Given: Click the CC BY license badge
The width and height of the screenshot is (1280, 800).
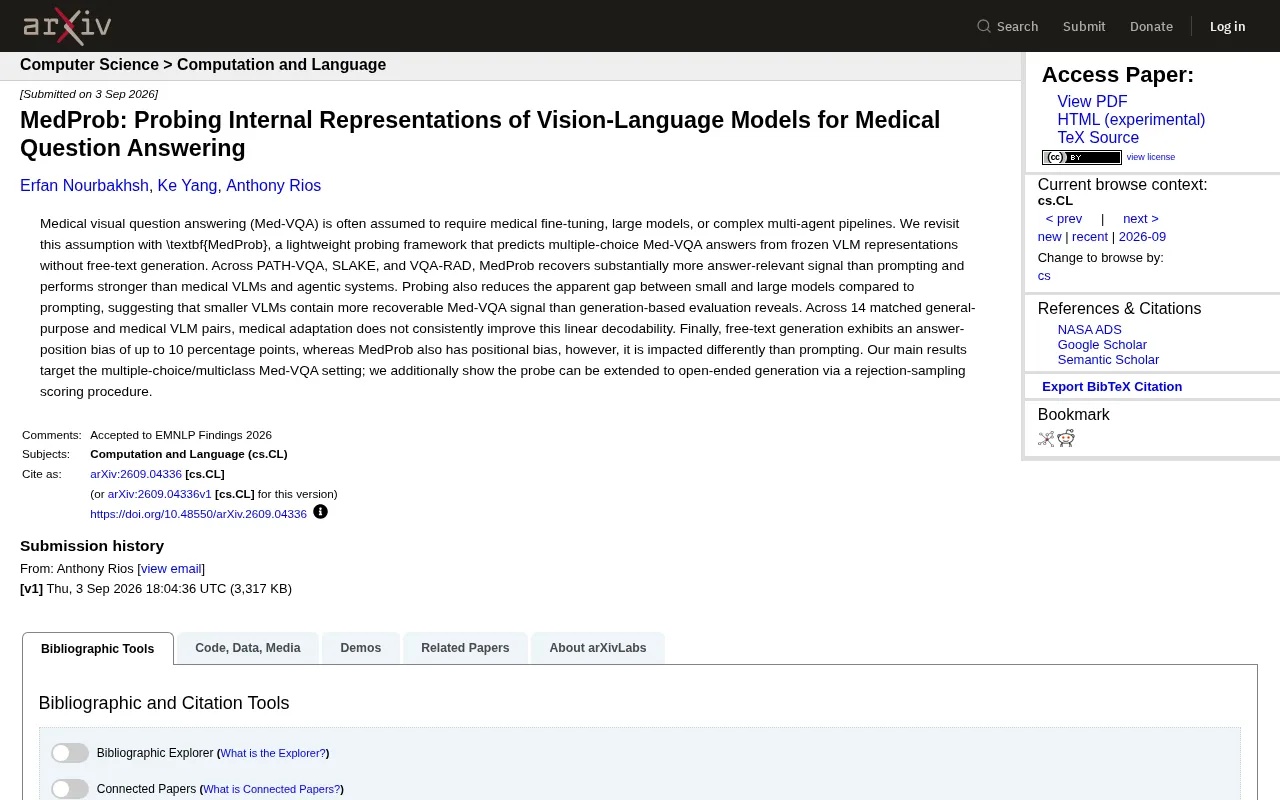Looking at the screenshot, I should point(1082,157).
